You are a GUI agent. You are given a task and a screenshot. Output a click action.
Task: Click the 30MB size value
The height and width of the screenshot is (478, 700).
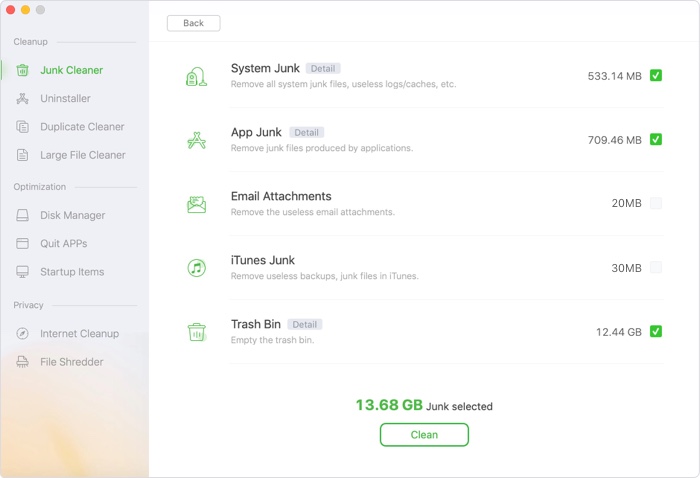point(626,268)
